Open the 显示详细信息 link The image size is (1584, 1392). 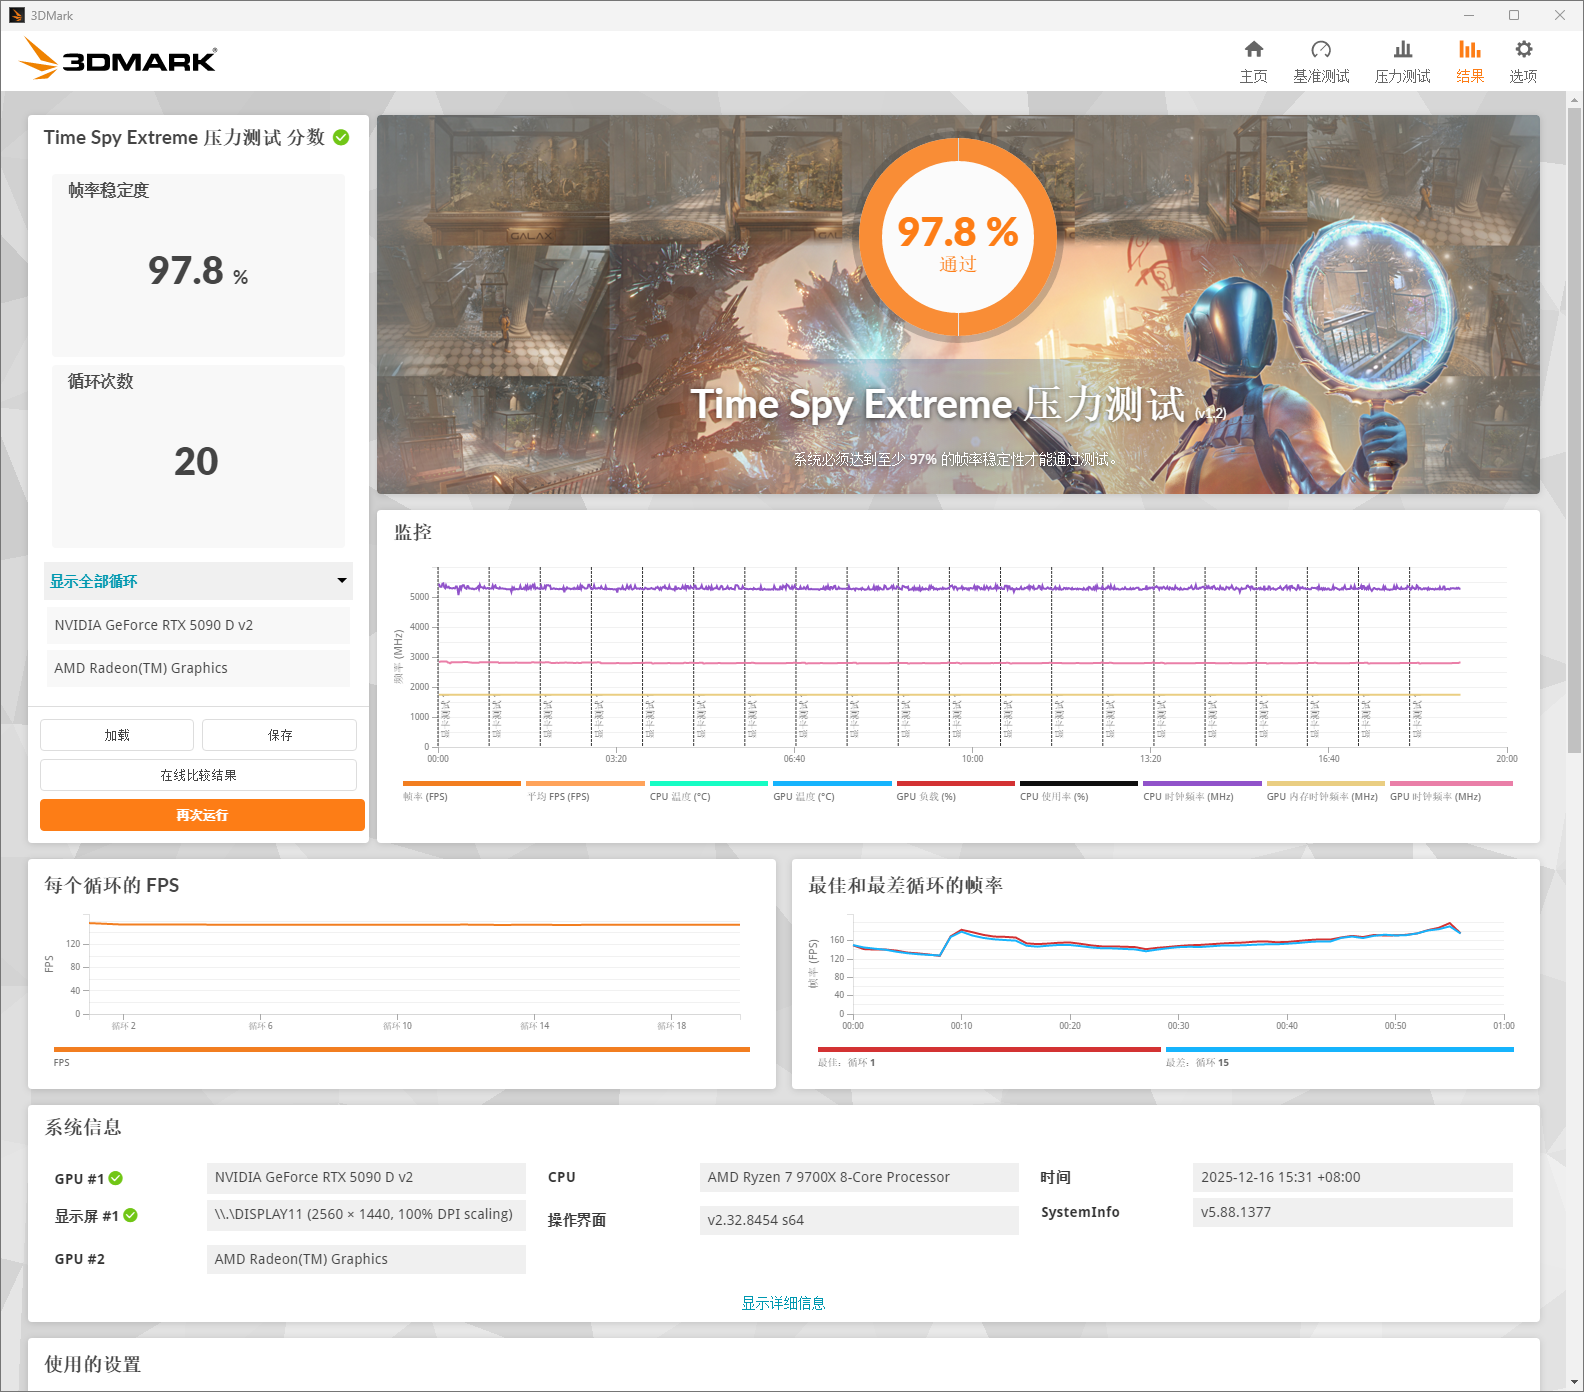coord(783,1303)
